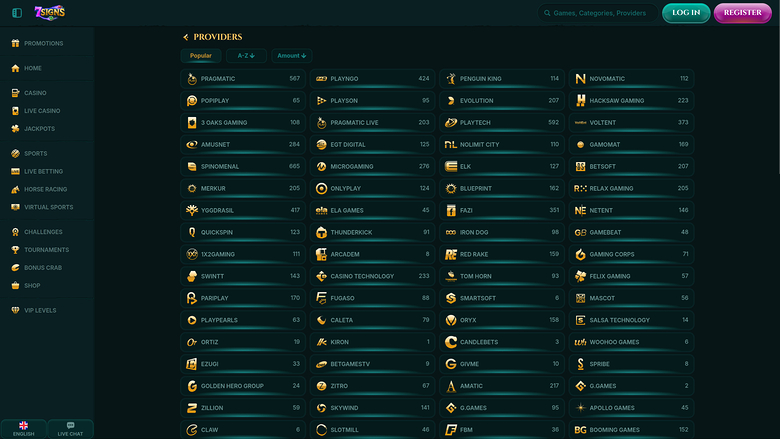Click the back arrow beside Providers
Viewport: 780px width, 439px height.
coord(185,37)
